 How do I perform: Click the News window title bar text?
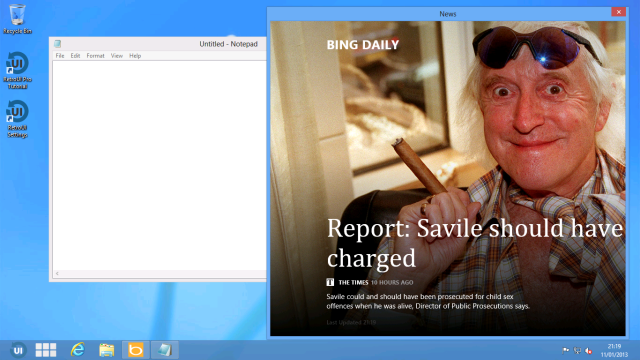coord(447,14)
